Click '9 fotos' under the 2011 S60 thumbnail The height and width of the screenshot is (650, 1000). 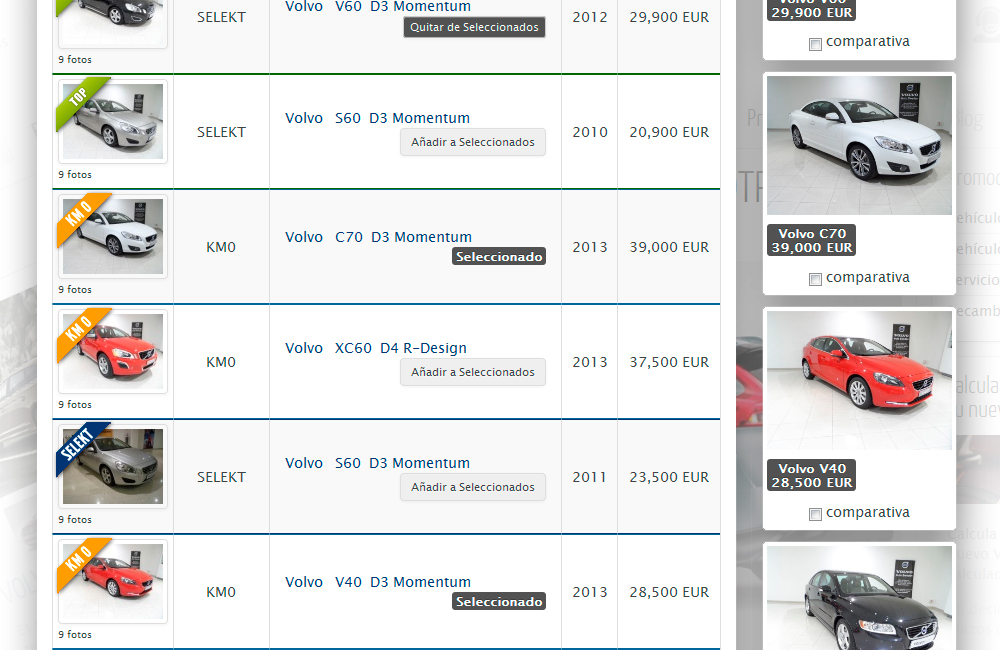pos(75,519)
